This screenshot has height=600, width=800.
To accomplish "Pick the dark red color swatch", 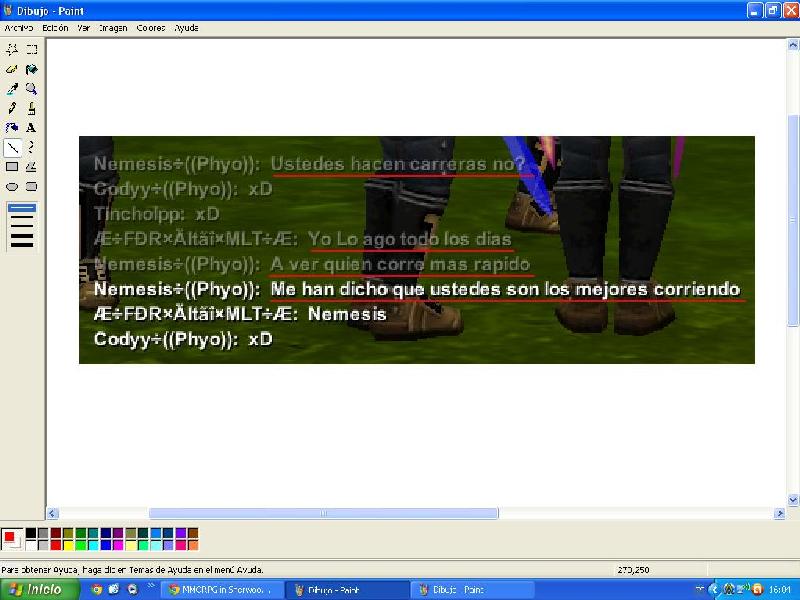I will pyautogui.click(x=56, y=533).
